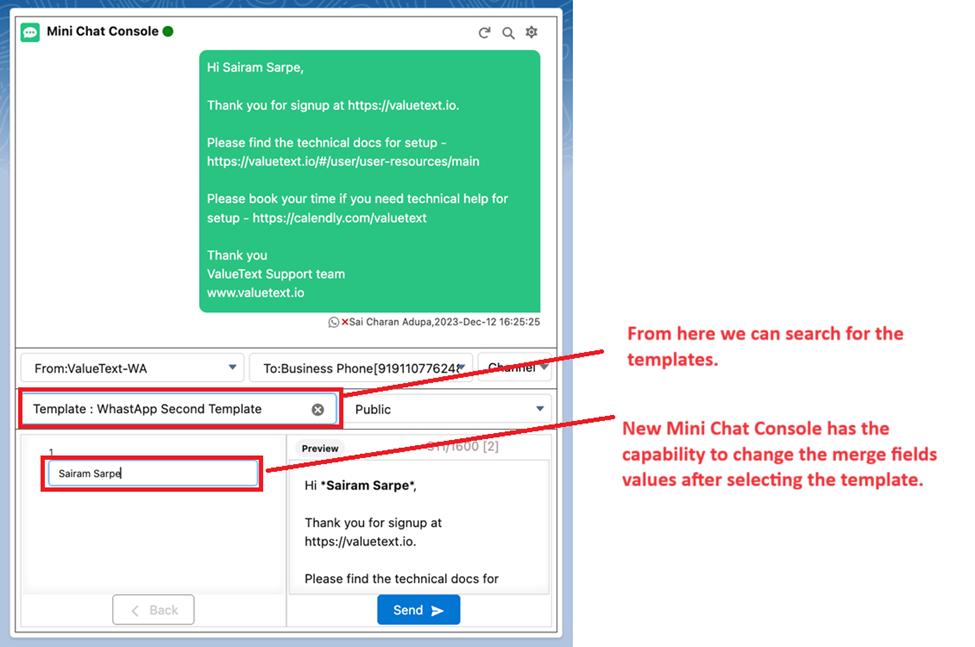Screen dimensions: 975x647
Task: Click the Sairam Sarpe merge field input
Action: click(x=153, y=474)
